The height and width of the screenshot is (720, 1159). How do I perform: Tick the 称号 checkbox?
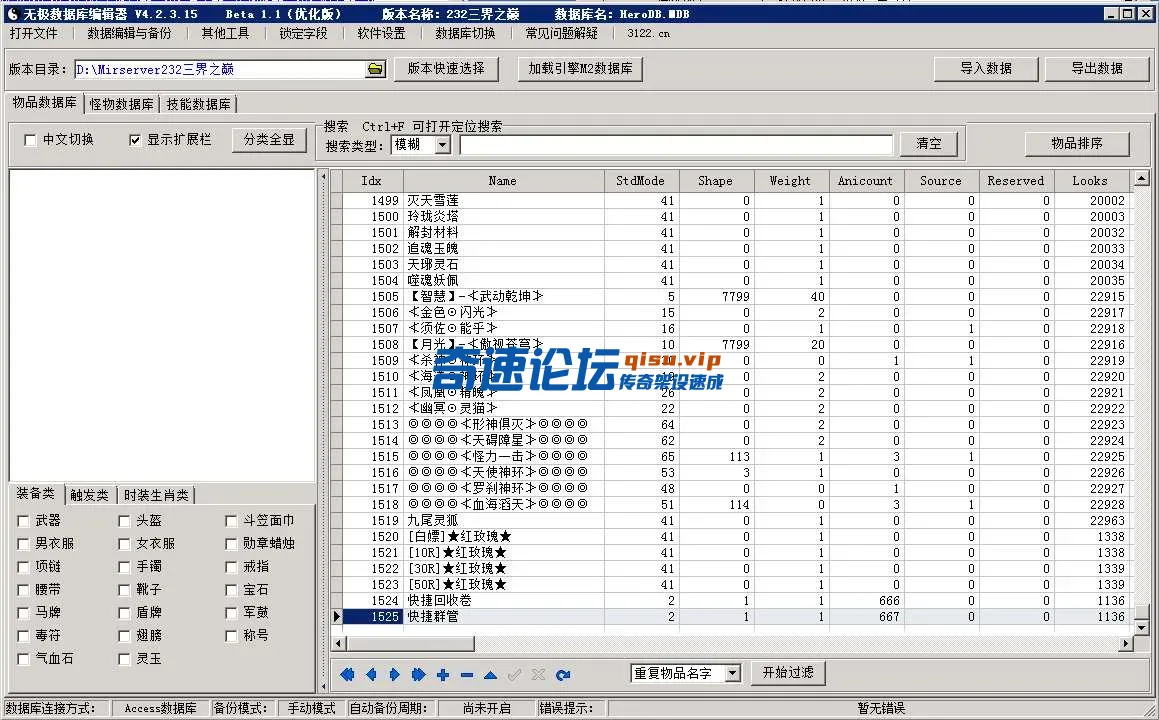click(231, 636)
